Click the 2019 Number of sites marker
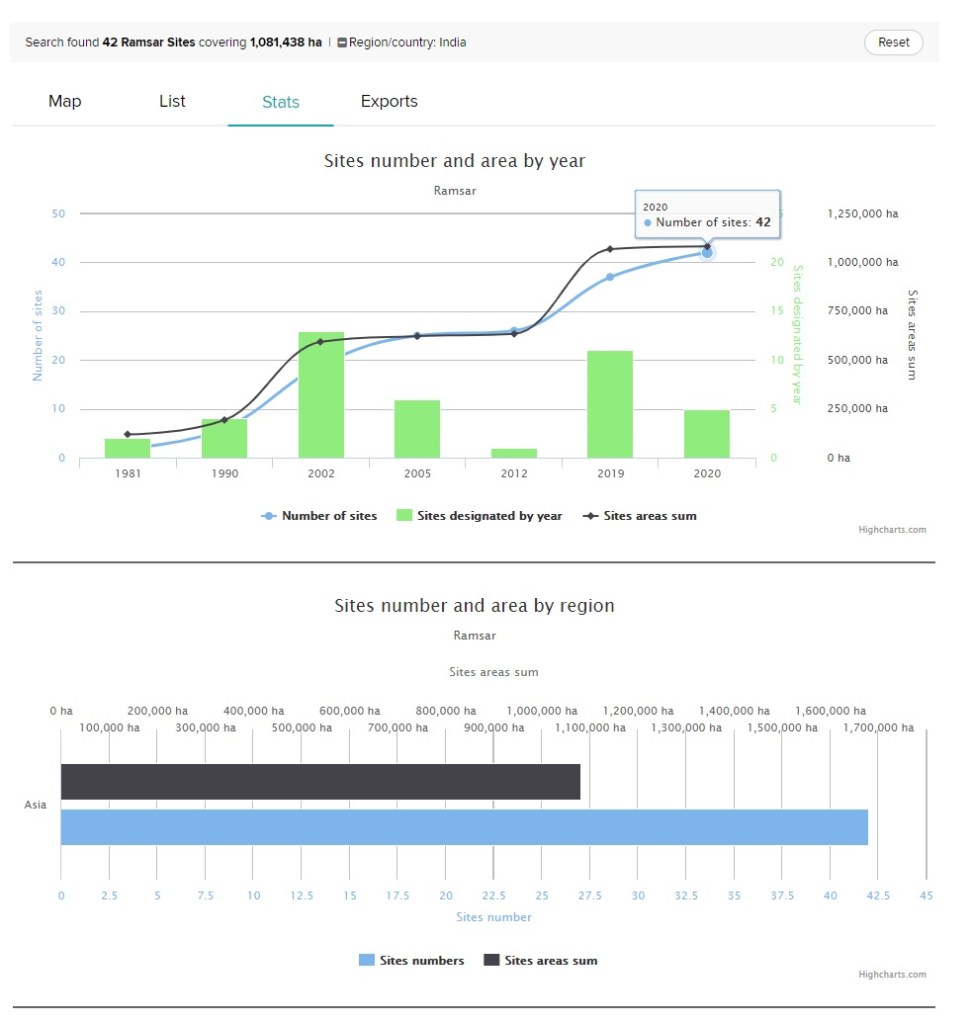The height and width of the screenshot is (1024, 971). pyautogui.click(x=610, y=276)
